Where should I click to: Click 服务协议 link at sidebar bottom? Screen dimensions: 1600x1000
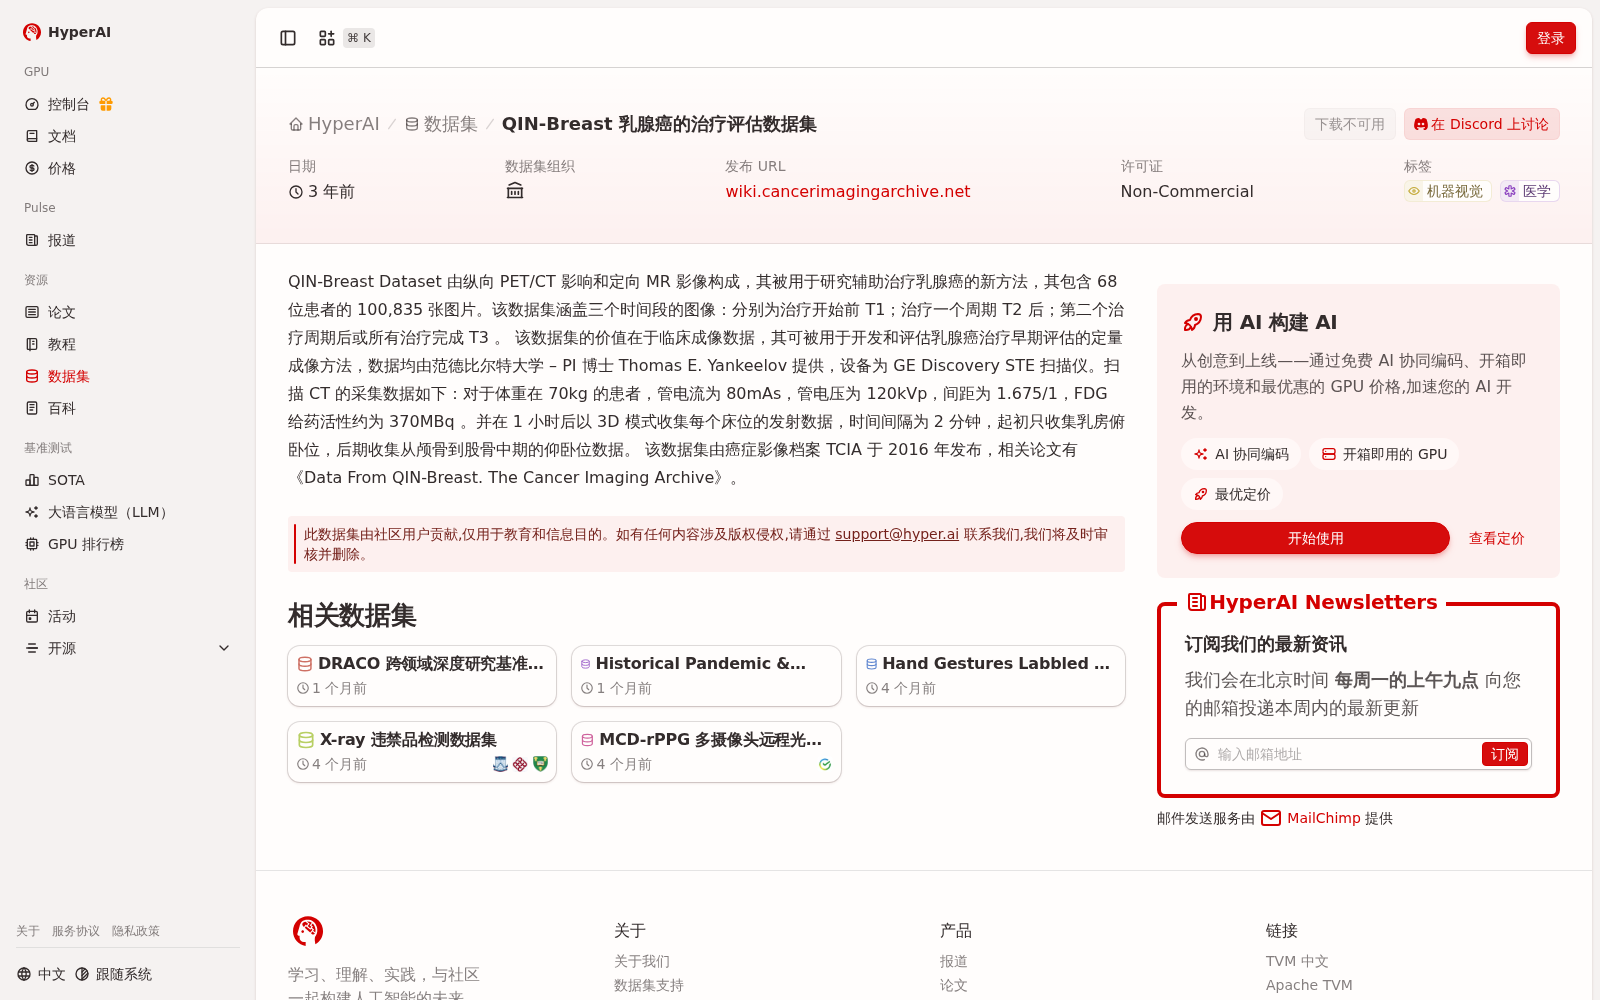76,931
